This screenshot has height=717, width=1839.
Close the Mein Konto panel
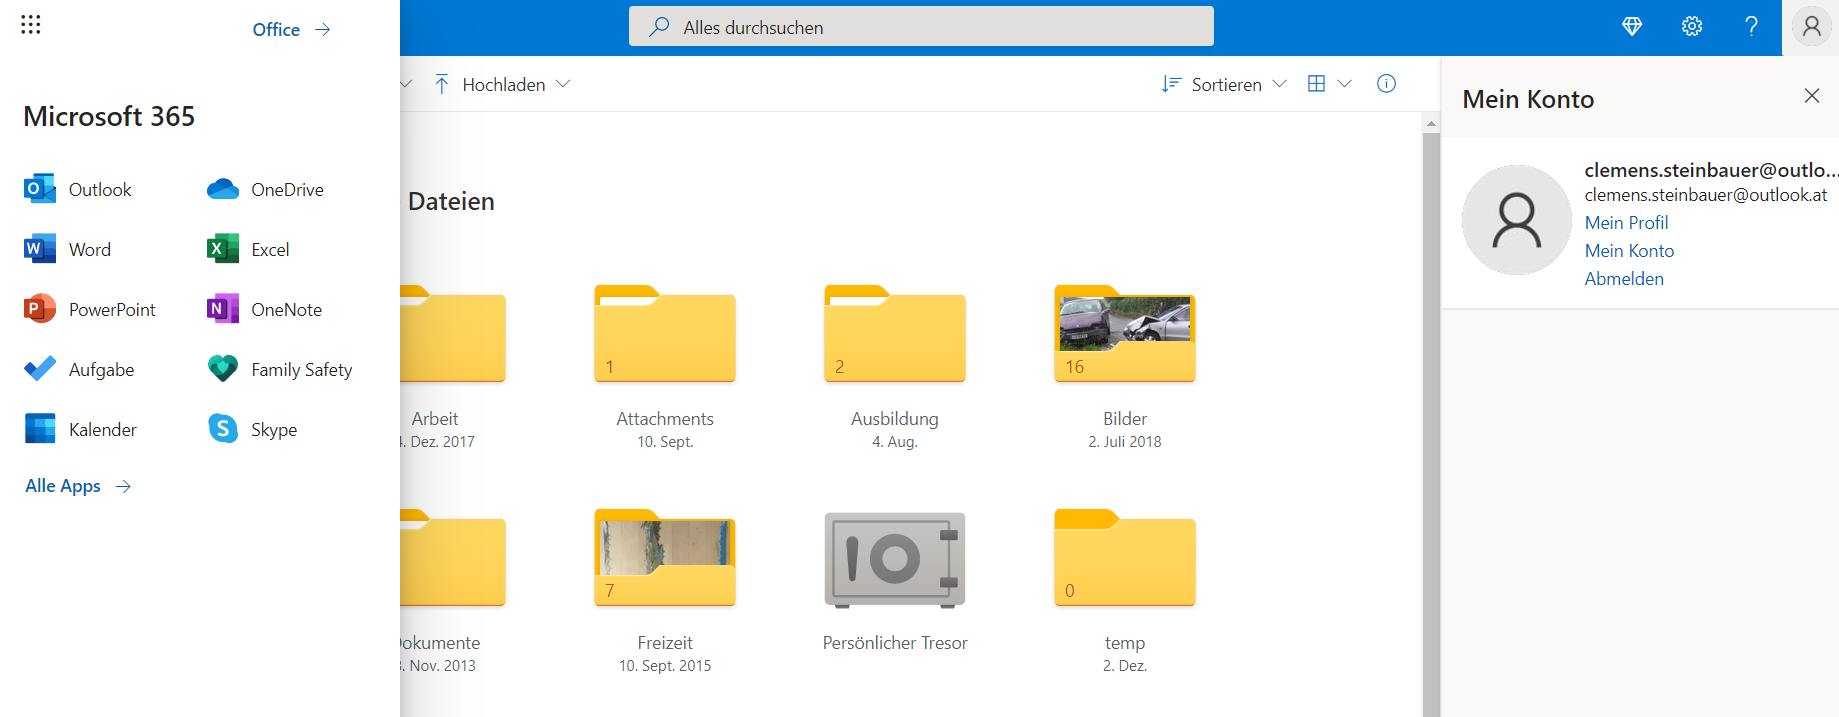point(1811,96)
